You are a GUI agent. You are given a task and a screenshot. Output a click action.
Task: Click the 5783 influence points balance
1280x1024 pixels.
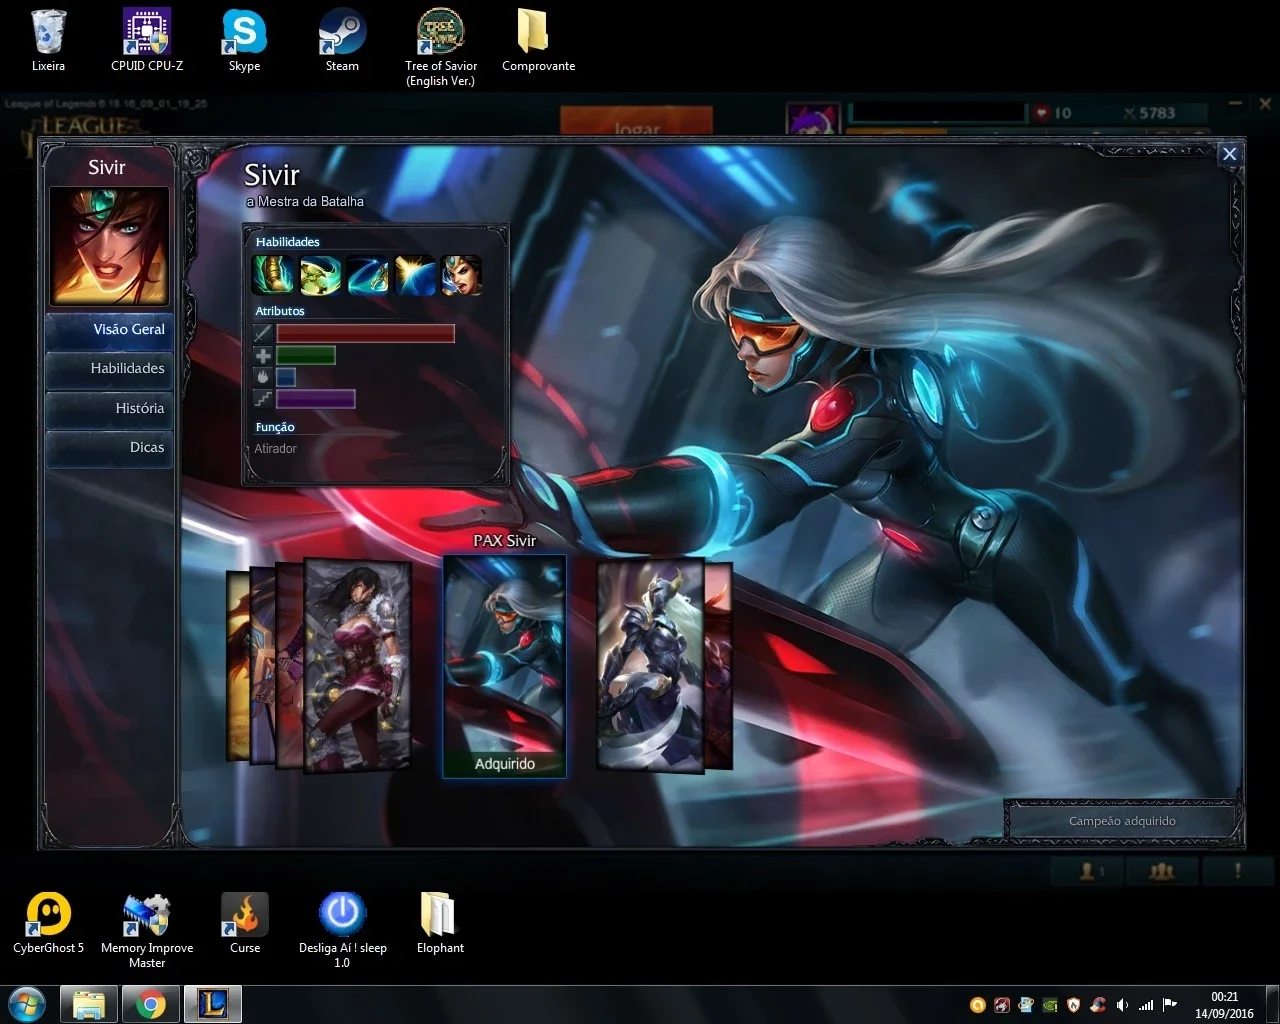pos(1149,114)
